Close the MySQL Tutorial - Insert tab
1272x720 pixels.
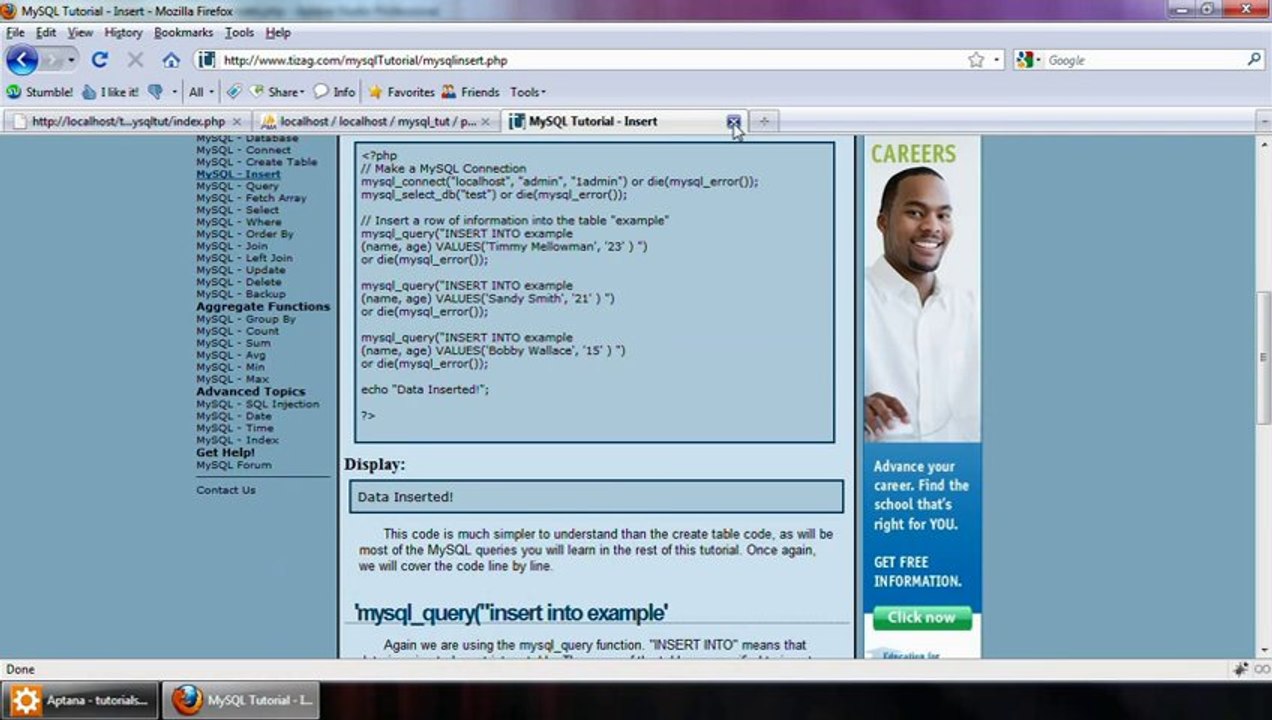point(734,121)
